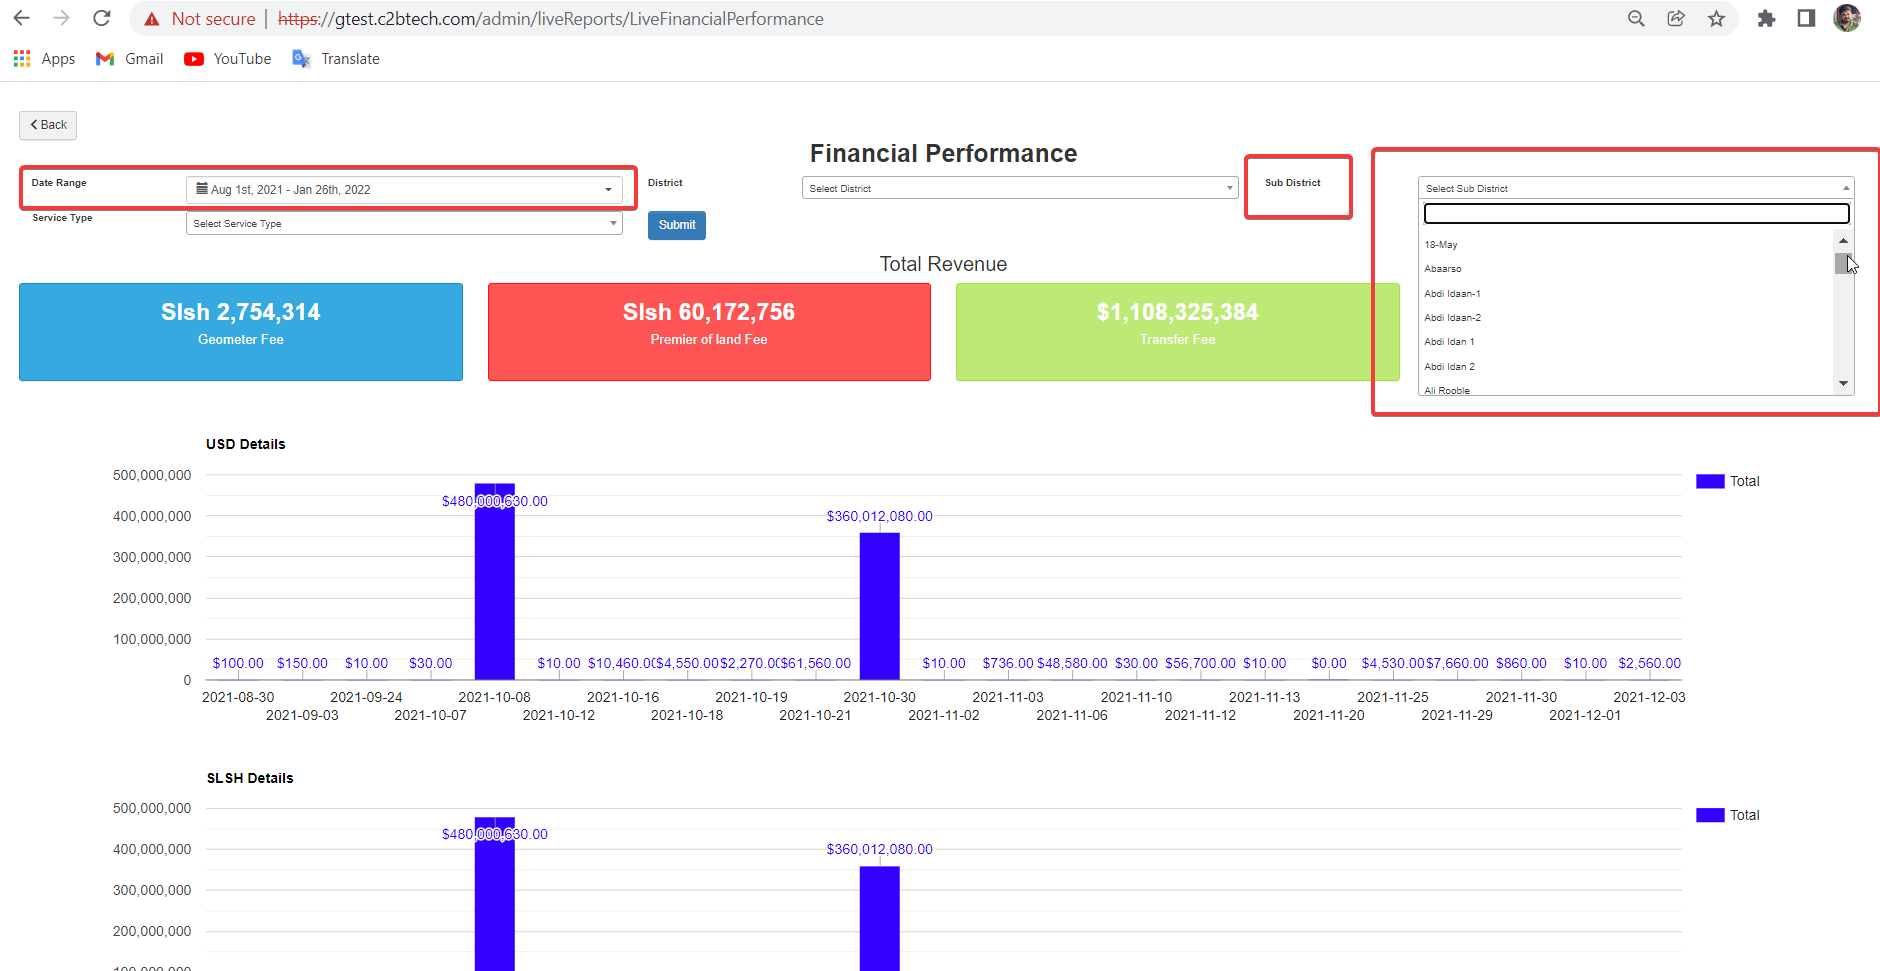Open the zoom magnifier icon in address bar
Viewport: 1880px width, 971px height.
pyautogui.click(x=1636, y=18)
